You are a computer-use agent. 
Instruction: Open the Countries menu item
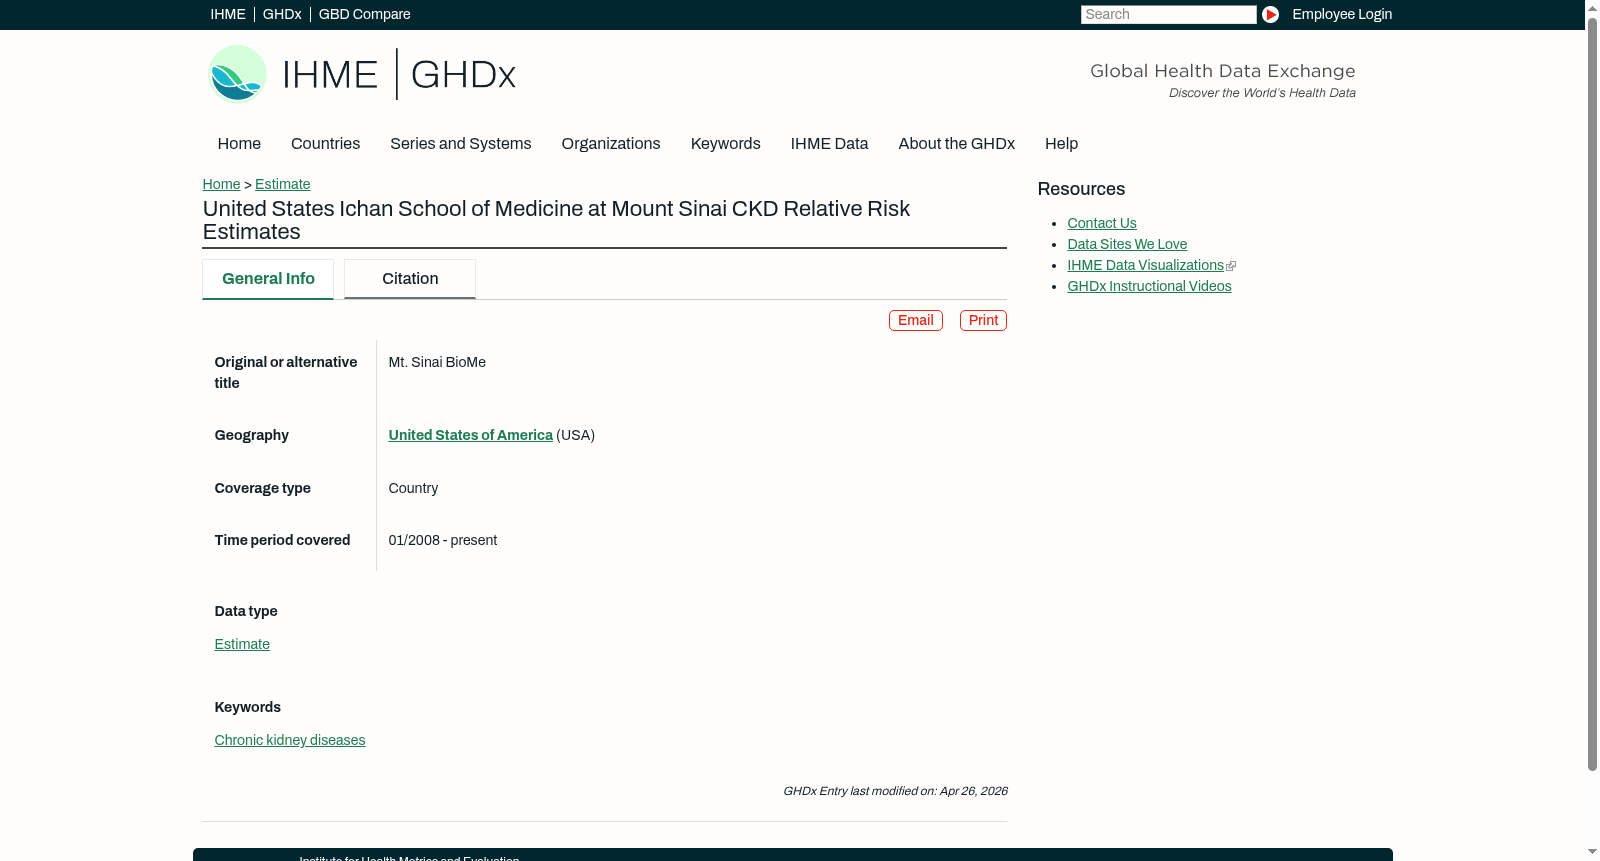pos(325,144)
